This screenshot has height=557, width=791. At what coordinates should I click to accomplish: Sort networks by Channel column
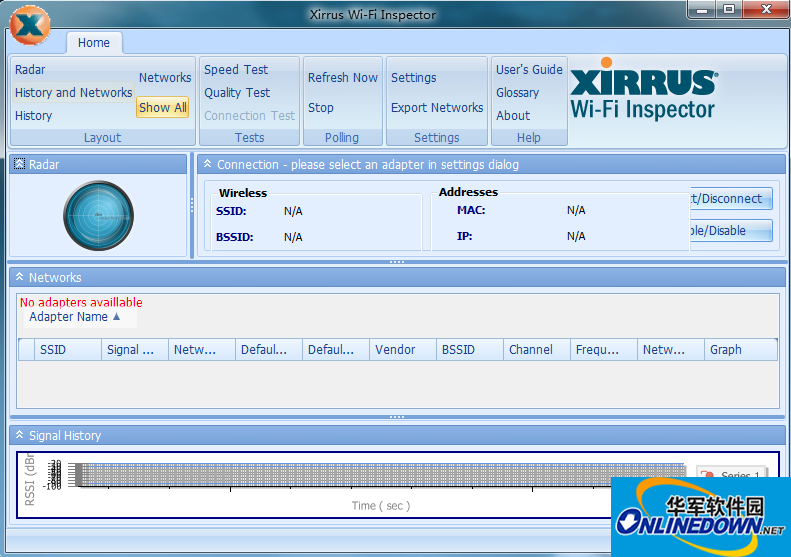537,350
